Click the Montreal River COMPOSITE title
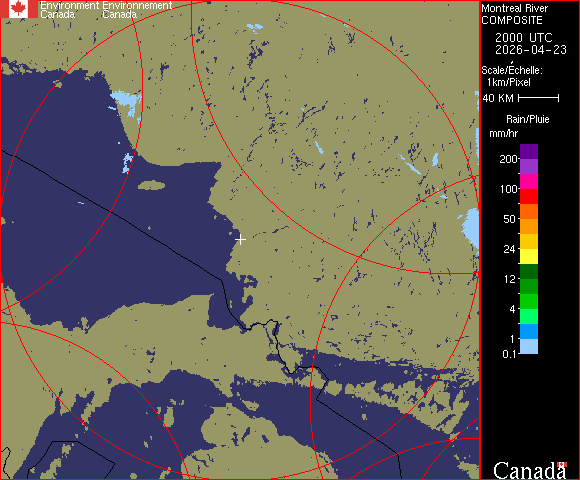 point(514,14)
